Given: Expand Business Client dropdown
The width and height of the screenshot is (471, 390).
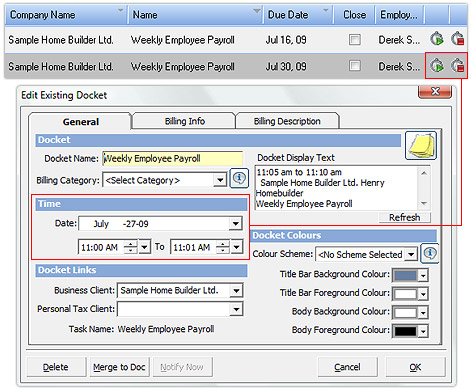Looking at the screenshot, I should coord(236,290).
